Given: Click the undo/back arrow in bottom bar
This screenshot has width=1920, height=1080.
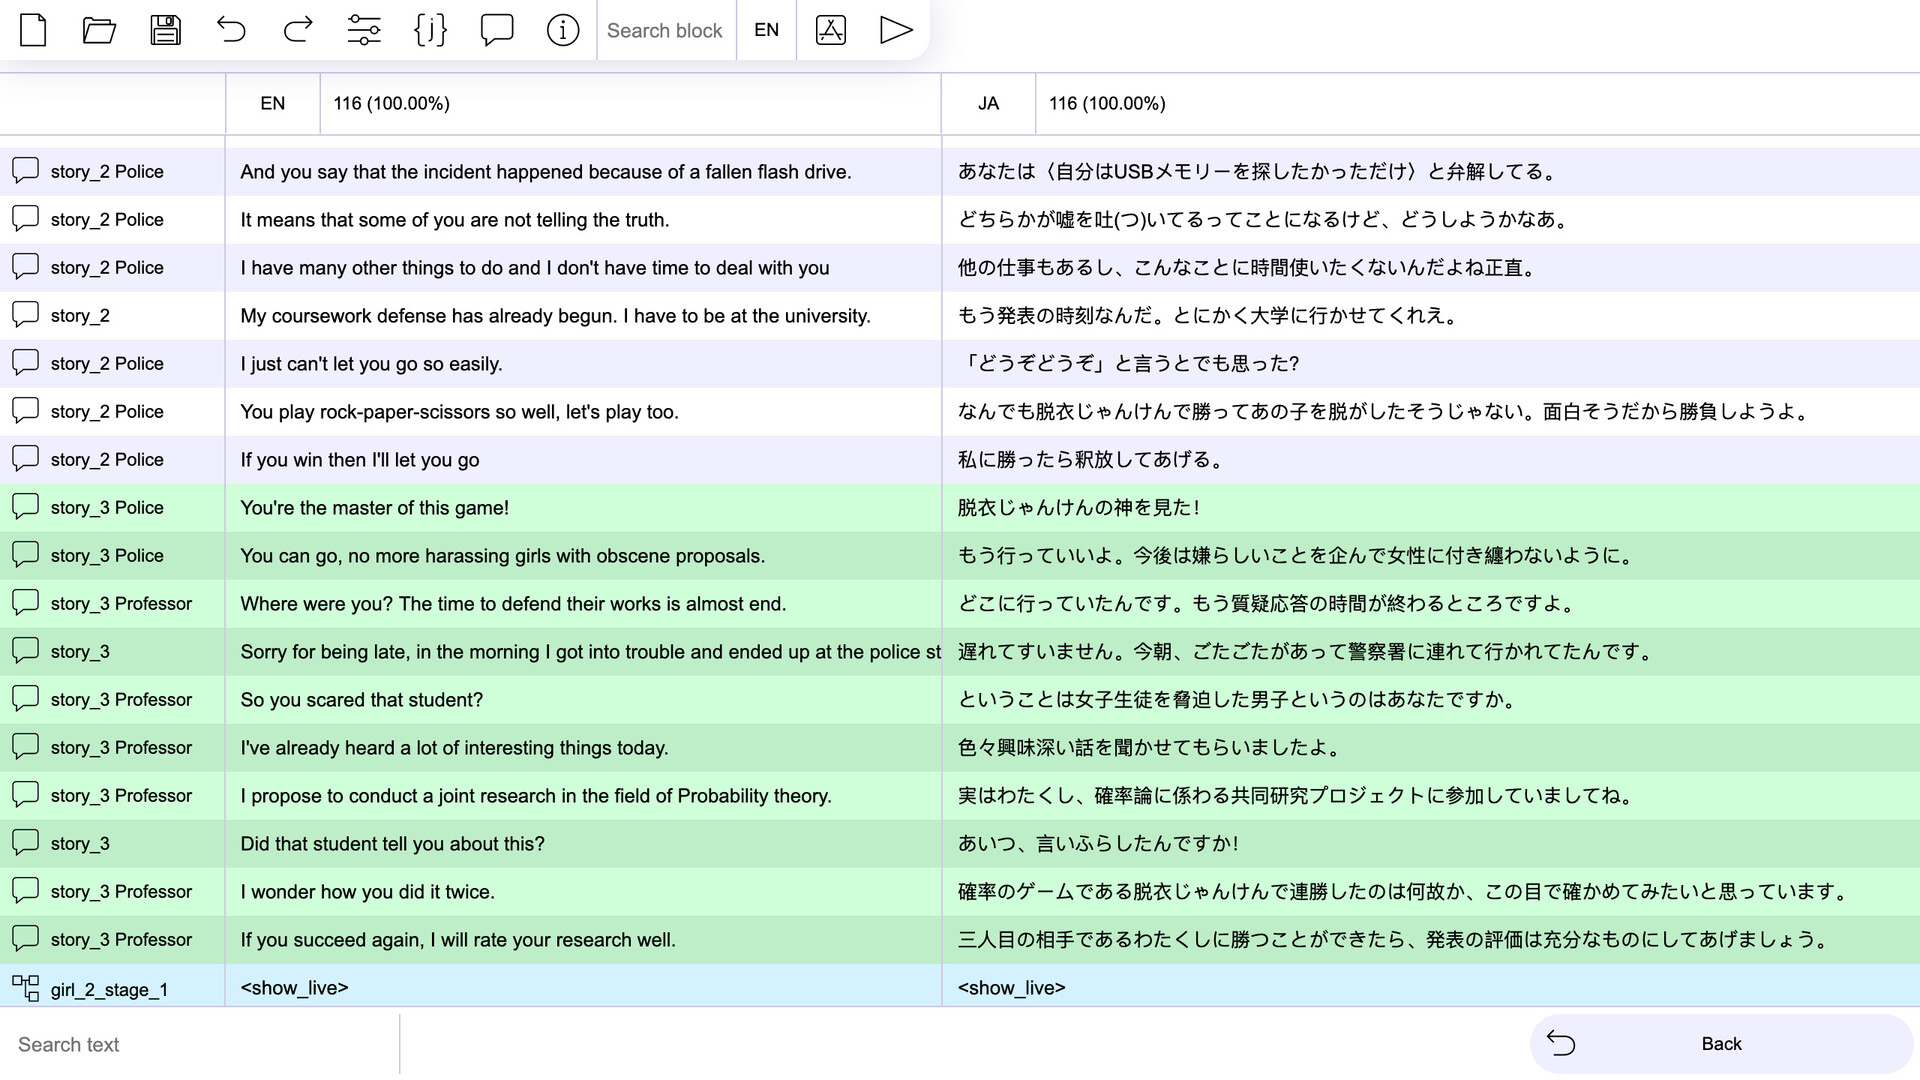Looking at the screenshot, I should tap(1561, 1043).
